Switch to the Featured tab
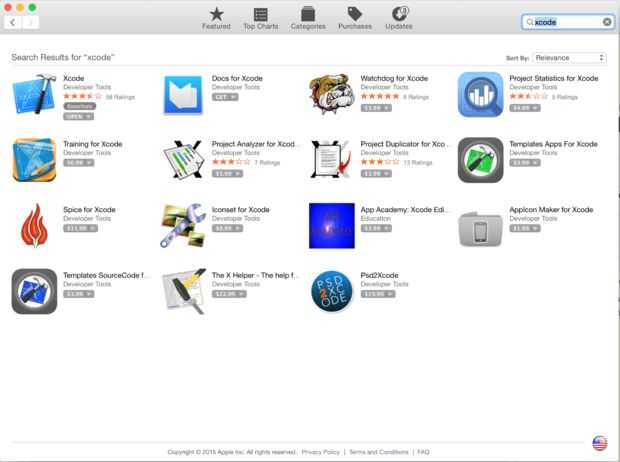Image resolution: width=620 pixels, height=462 pixels. (x=216, y=19)
